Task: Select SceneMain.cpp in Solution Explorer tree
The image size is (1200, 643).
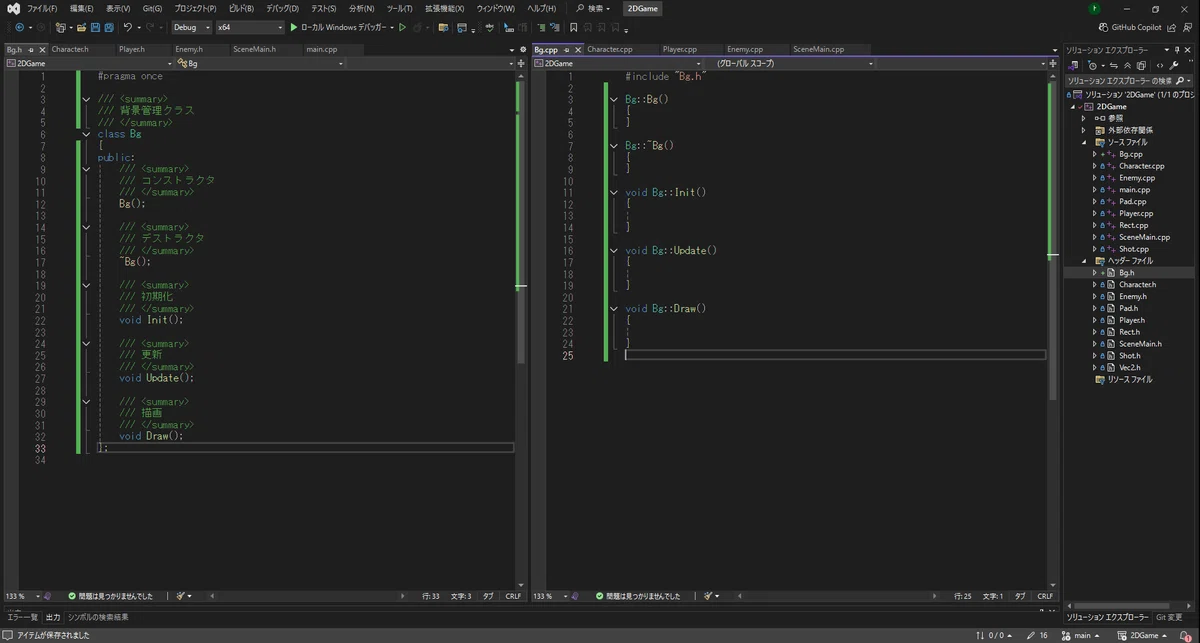Action: (1144, 237)
